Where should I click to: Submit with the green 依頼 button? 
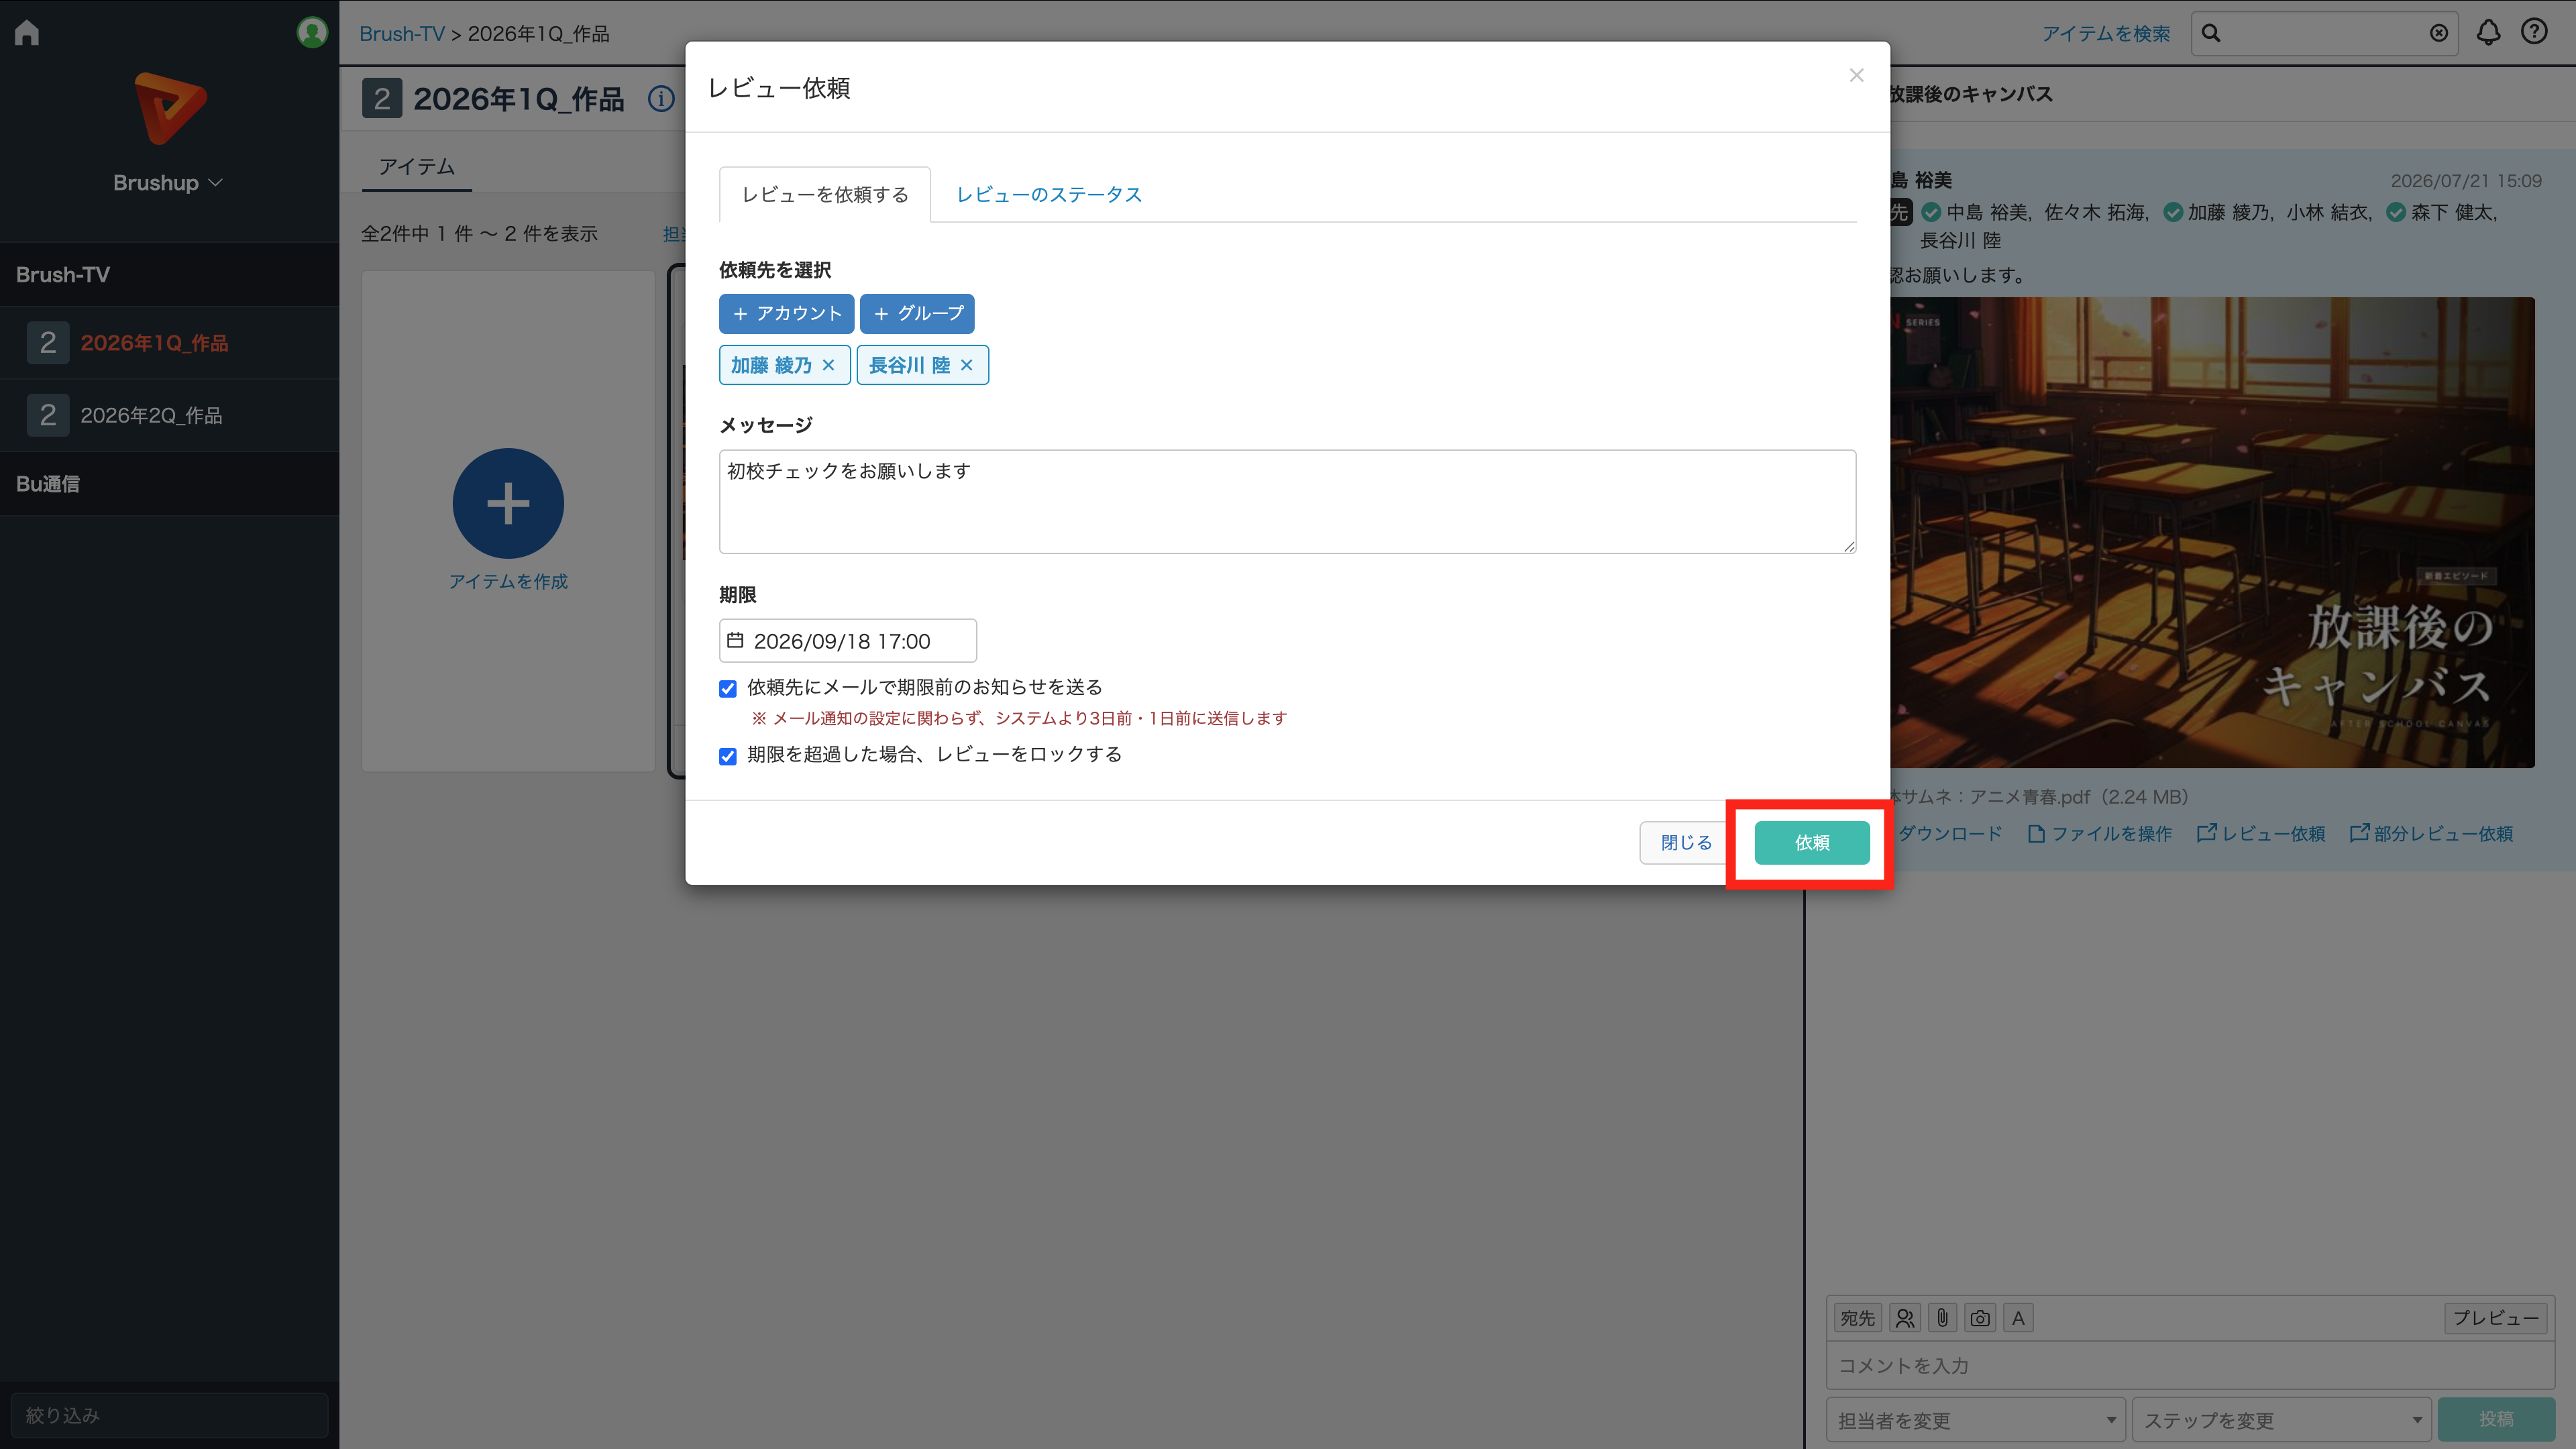click(1812, 843)
